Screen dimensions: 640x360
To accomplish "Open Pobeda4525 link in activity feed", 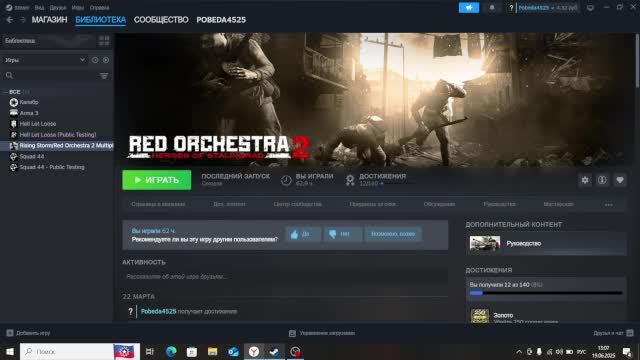I will click(x=158, y=311).
